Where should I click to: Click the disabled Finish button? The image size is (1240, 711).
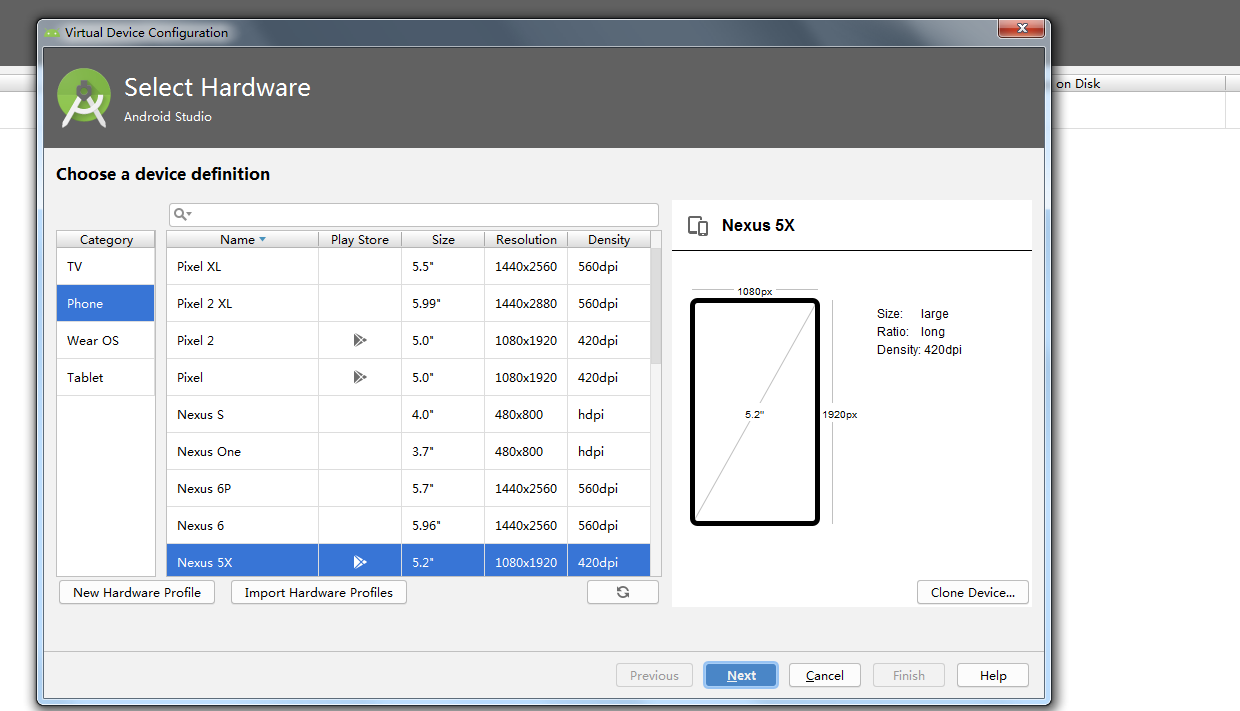coord(909,675)
